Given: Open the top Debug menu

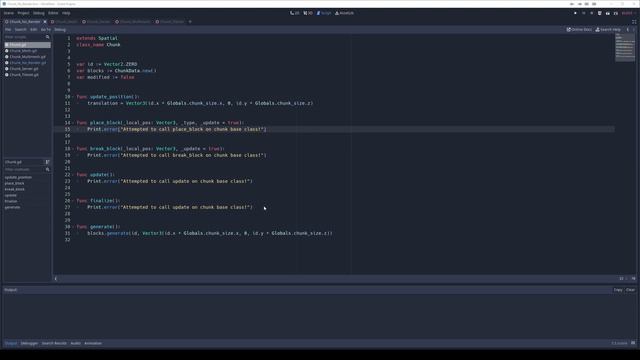Looking at the screenshot, I should (39, 13).
